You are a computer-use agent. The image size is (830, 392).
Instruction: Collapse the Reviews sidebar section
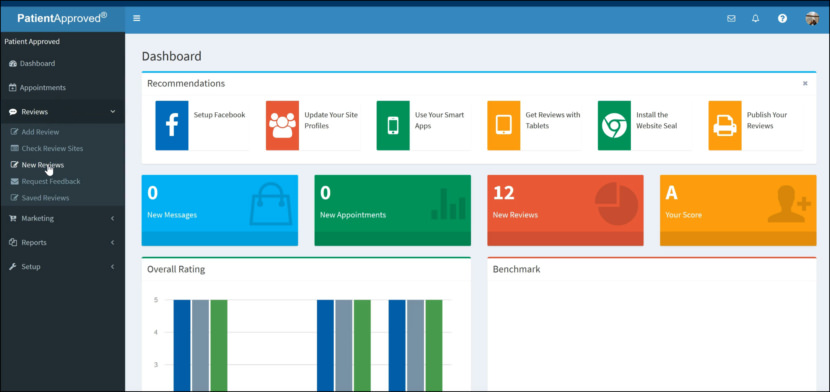click(62, 112)
